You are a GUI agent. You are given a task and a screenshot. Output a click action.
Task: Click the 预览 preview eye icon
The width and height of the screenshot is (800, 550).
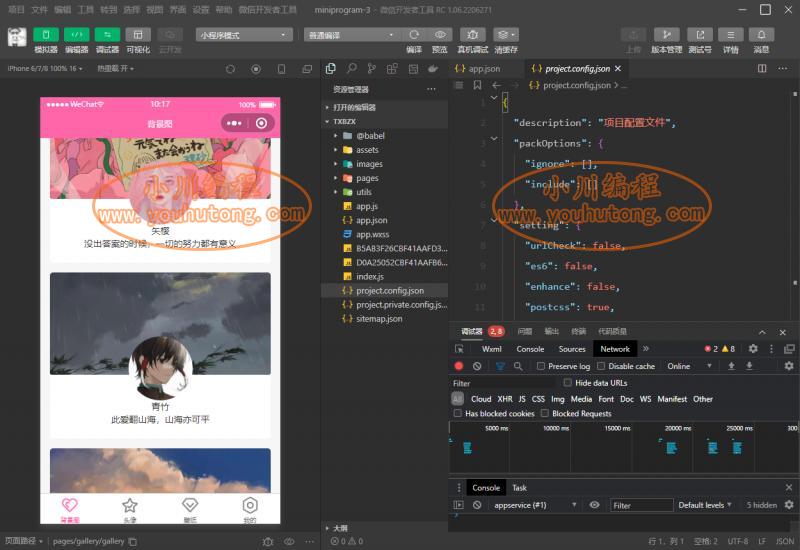point(440,35)
